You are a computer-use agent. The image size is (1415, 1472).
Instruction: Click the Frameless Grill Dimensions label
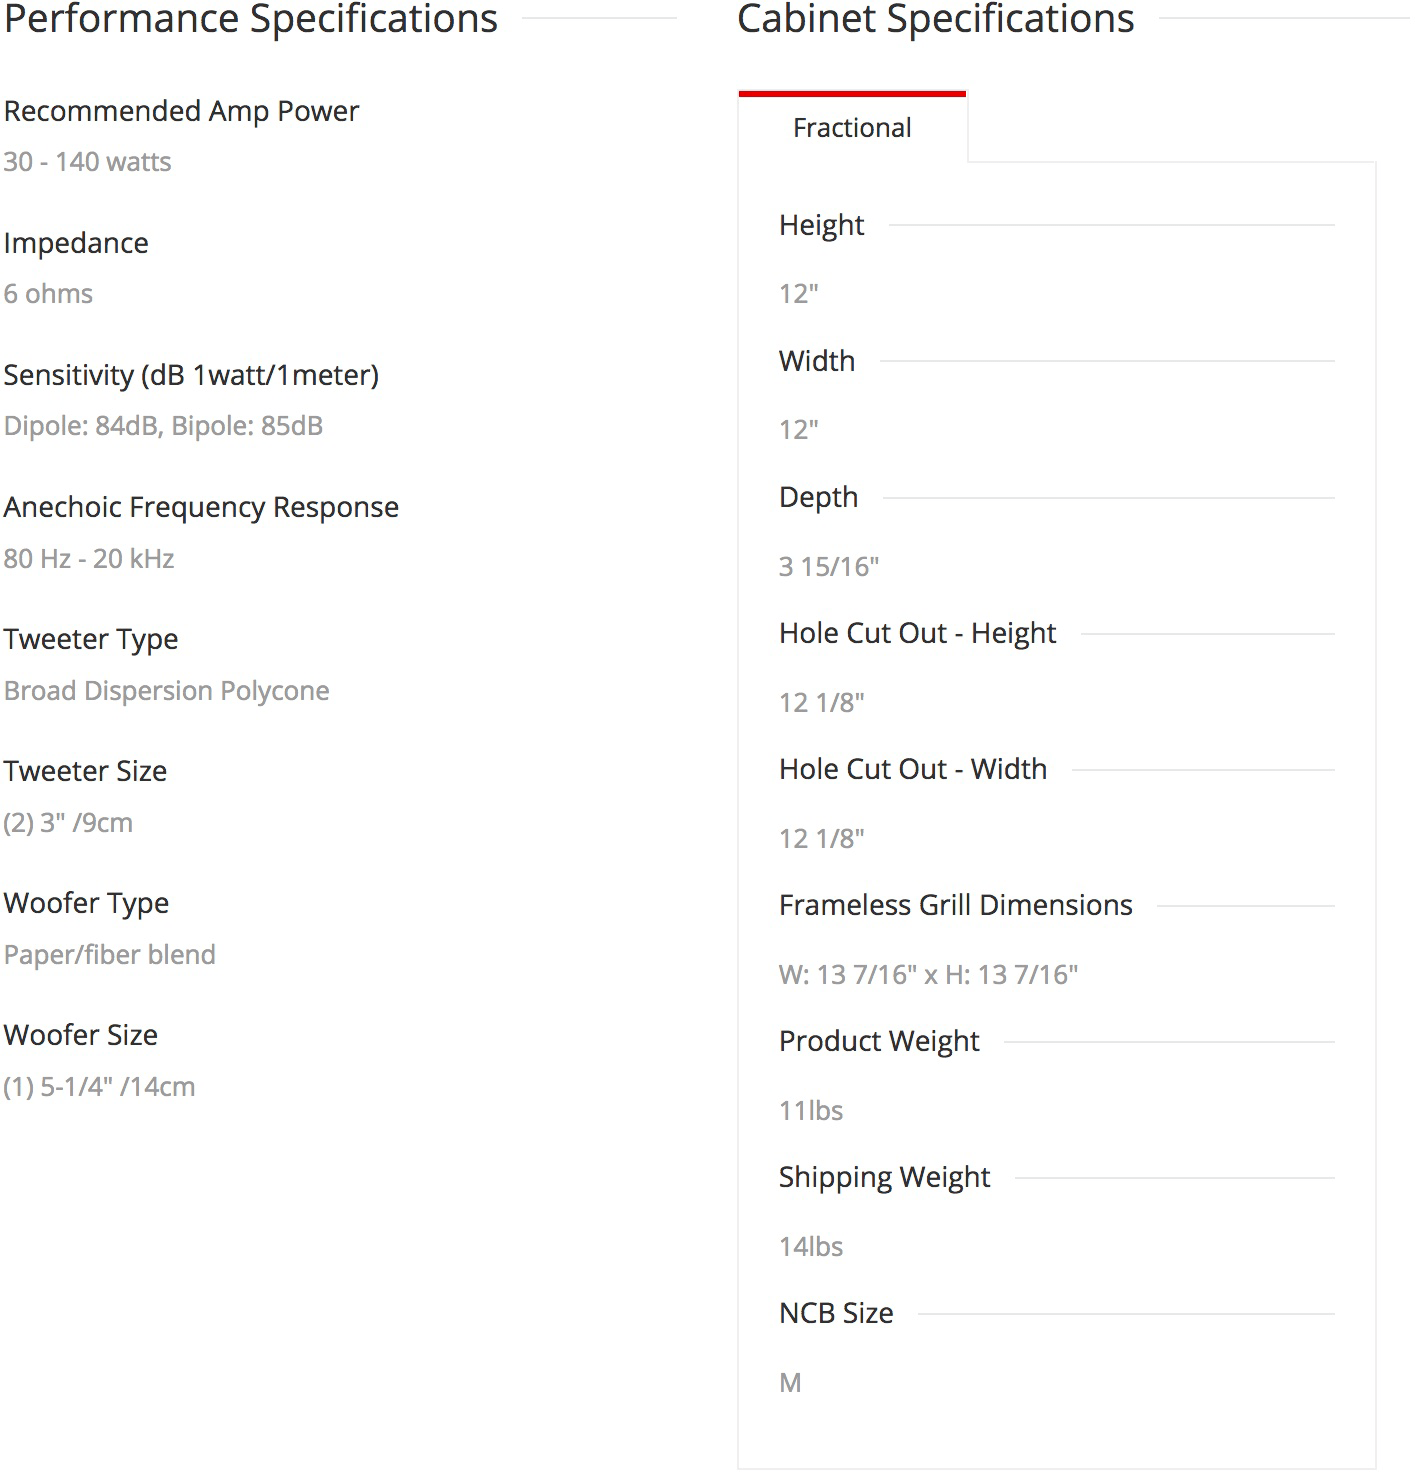pos(955,905)
